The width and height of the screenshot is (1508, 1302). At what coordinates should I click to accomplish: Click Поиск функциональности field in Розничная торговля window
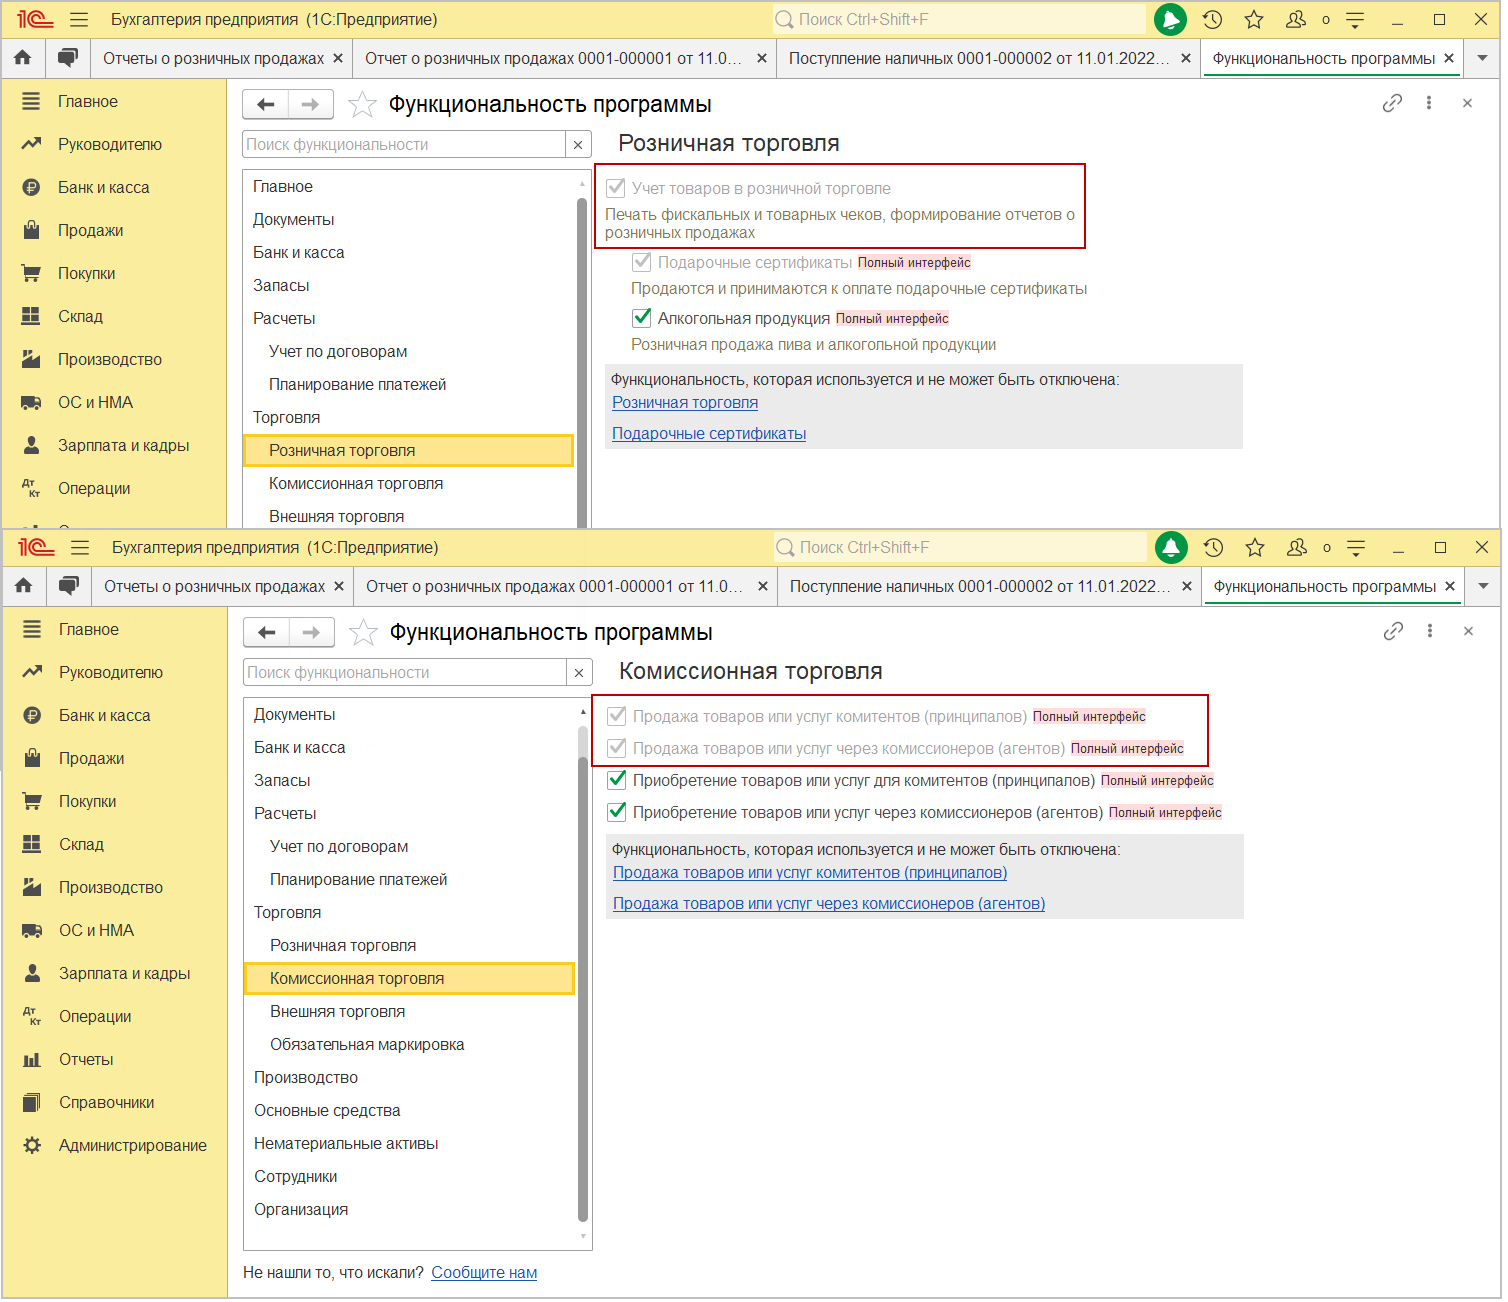point(405,144)
